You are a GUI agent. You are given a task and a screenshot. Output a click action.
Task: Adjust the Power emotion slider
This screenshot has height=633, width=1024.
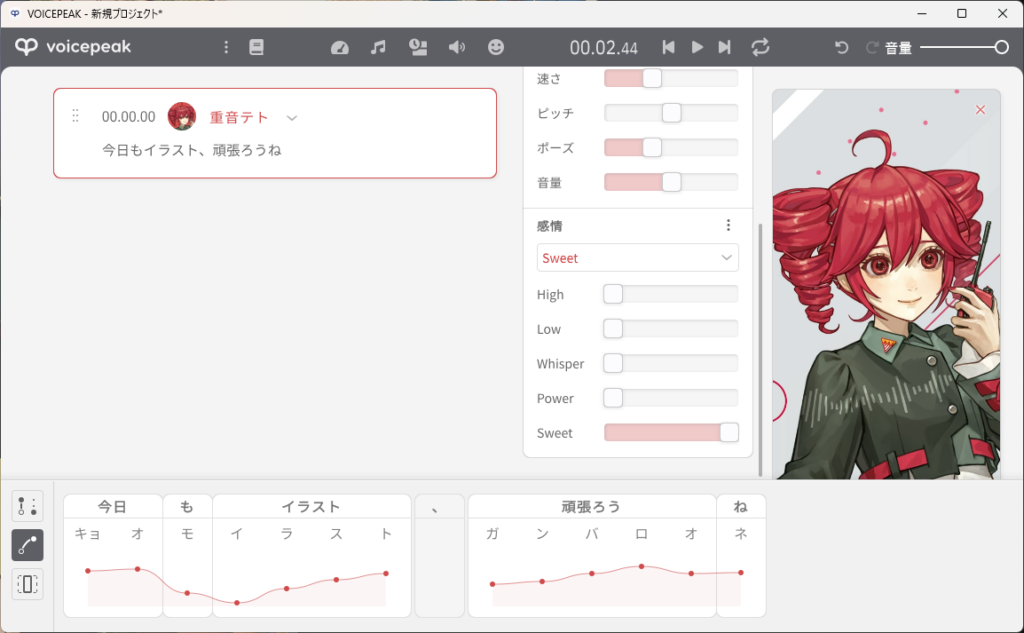click(x=671, y=398)
